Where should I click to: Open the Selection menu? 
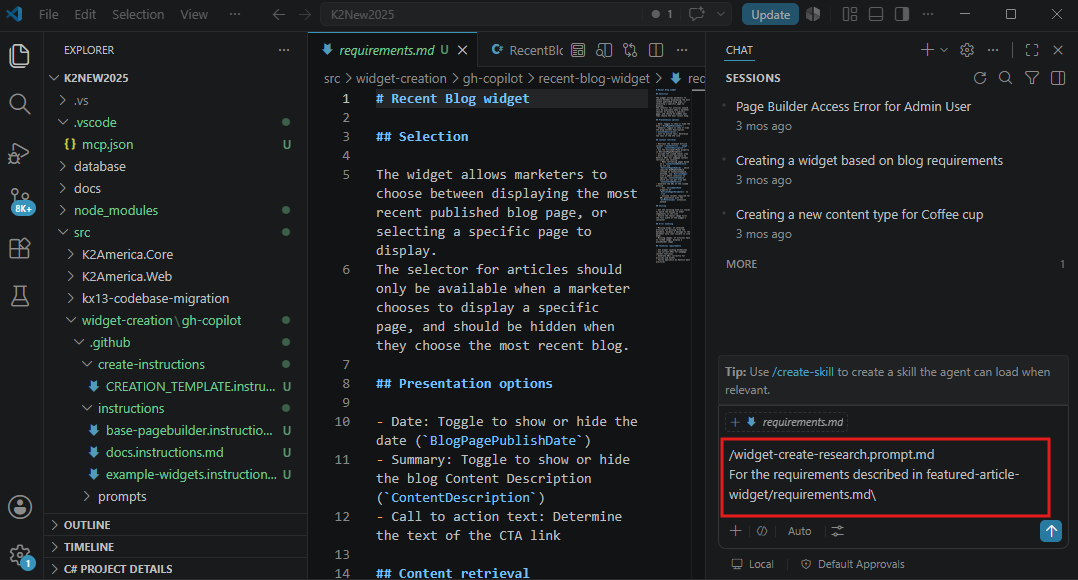[138, 14]
